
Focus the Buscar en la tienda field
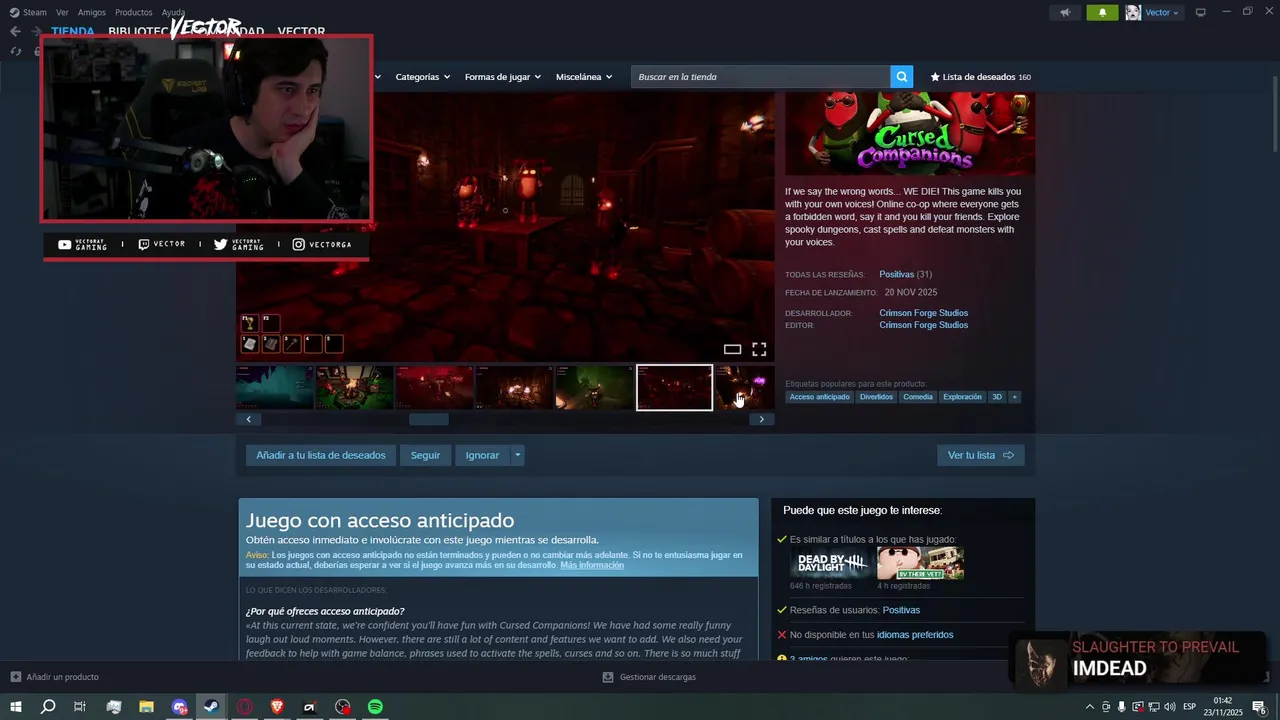pos(760,77)
